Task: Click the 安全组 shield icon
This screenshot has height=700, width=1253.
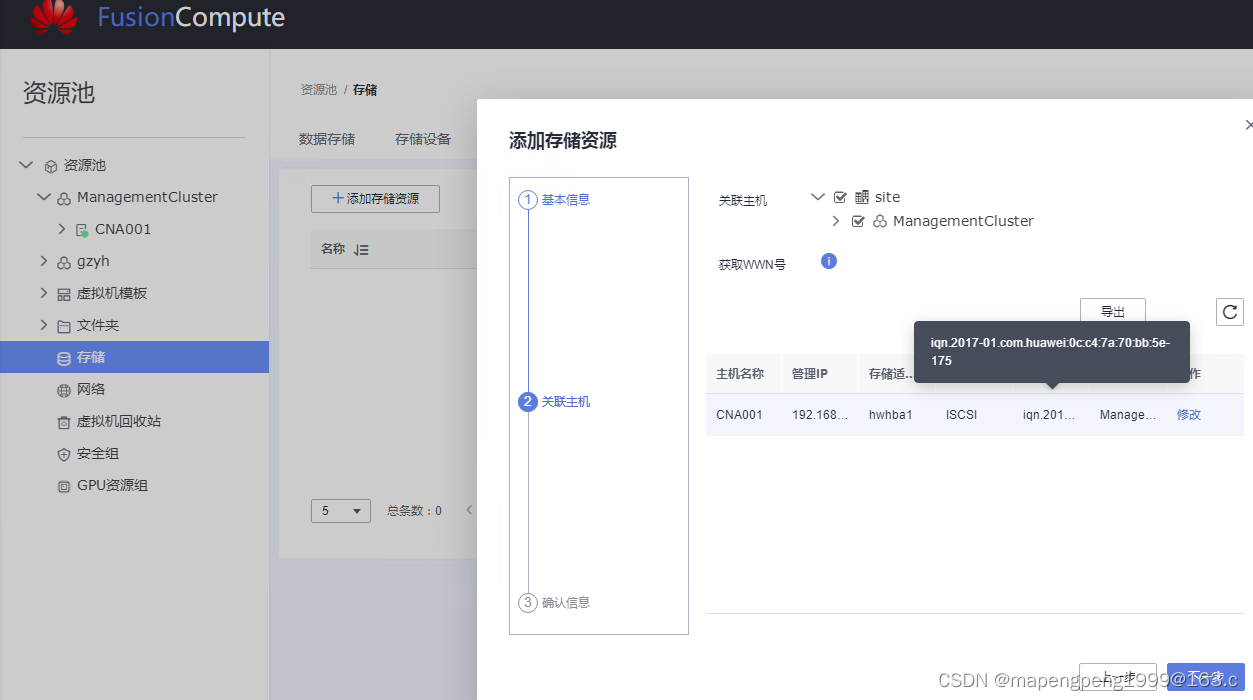Action: click(x=64, y=454)
